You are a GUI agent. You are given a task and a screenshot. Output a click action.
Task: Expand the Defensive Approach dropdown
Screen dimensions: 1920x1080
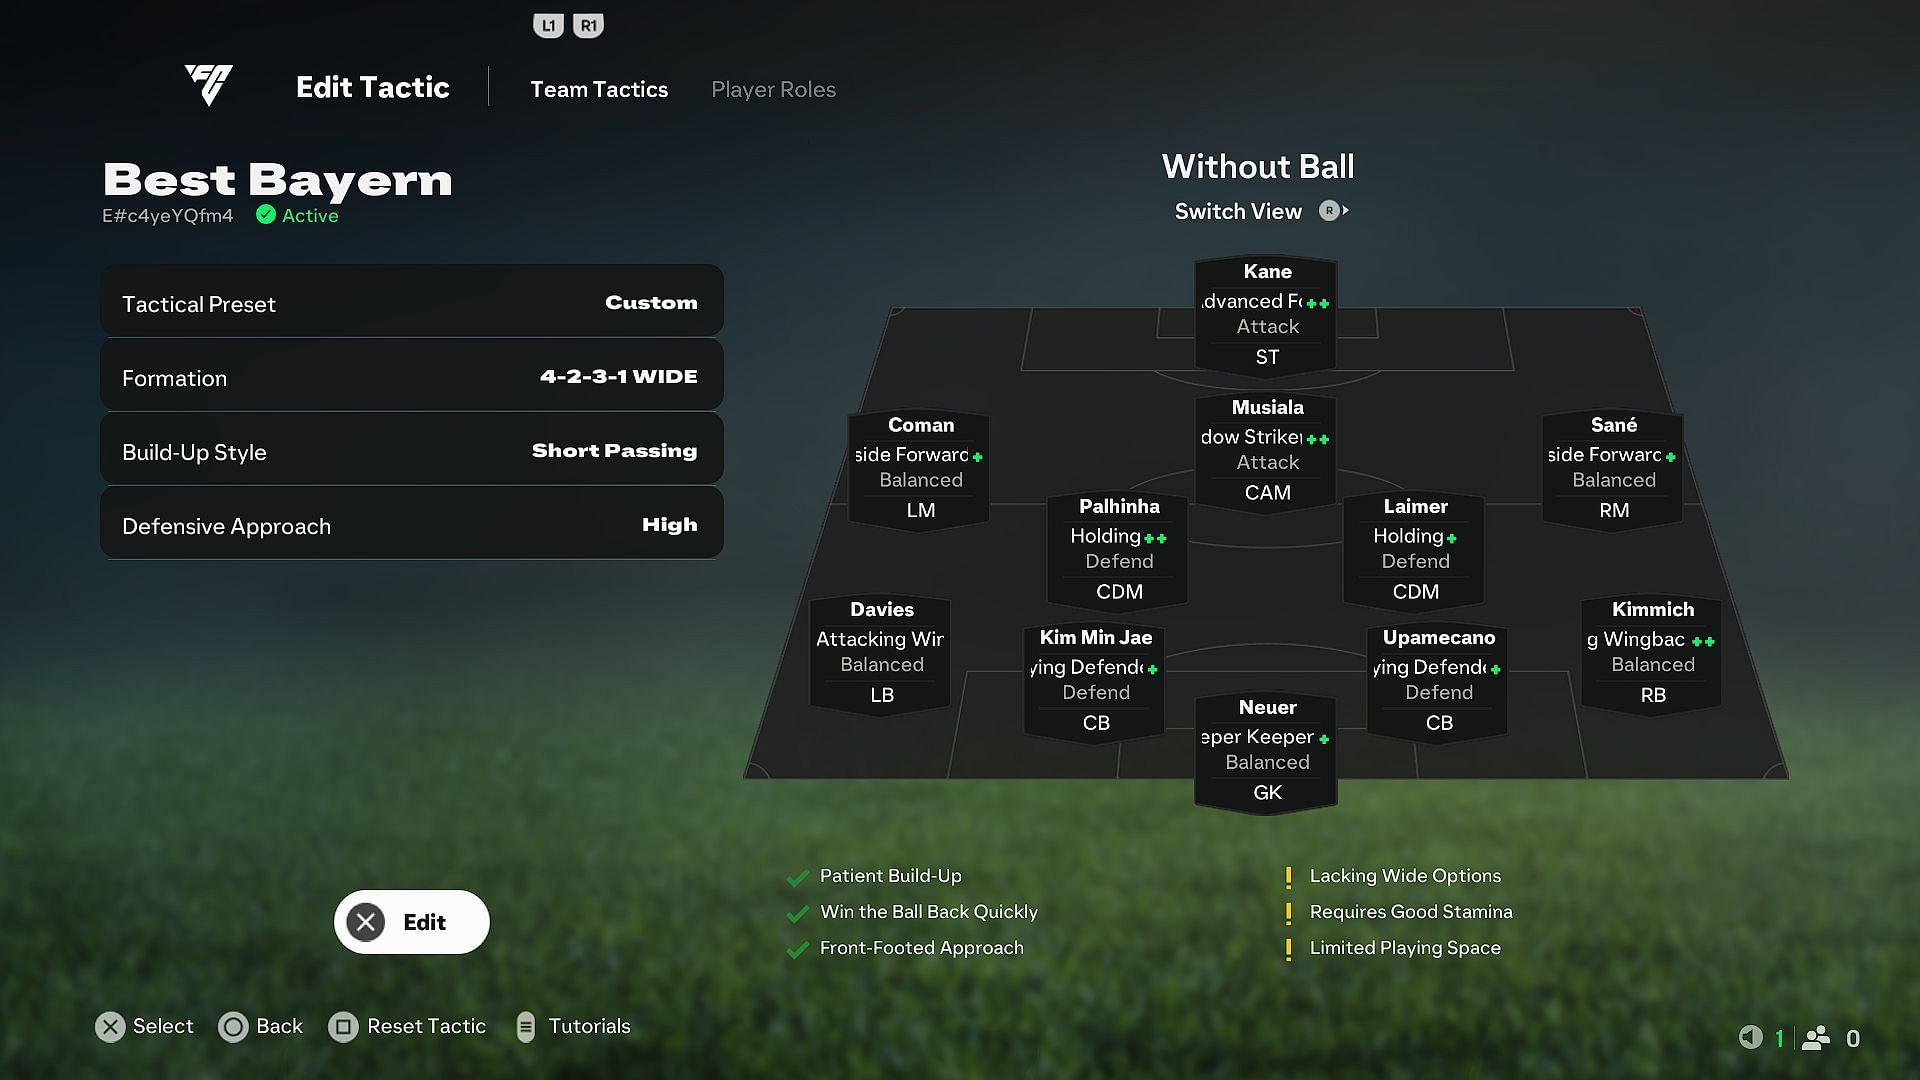click(x=410, y=525)
